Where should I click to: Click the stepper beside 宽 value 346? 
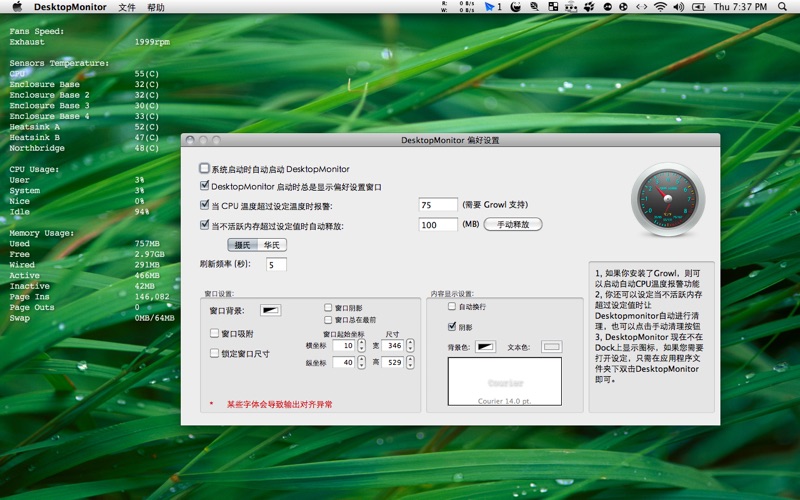[410, 345]
